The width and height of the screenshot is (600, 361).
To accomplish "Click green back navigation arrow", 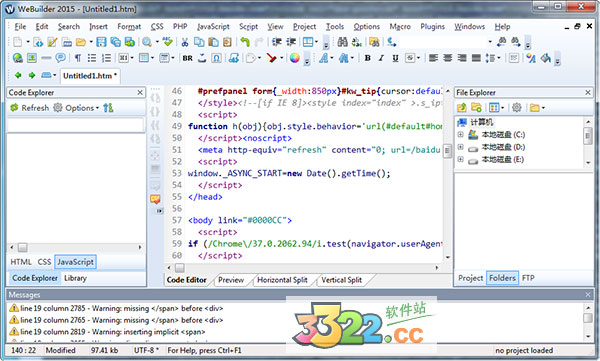I will coord(18,75).
